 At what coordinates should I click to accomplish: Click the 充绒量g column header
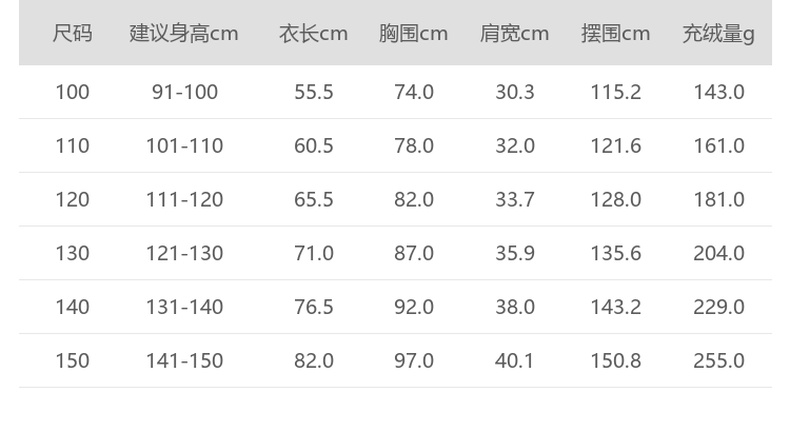tap(718, 33)
